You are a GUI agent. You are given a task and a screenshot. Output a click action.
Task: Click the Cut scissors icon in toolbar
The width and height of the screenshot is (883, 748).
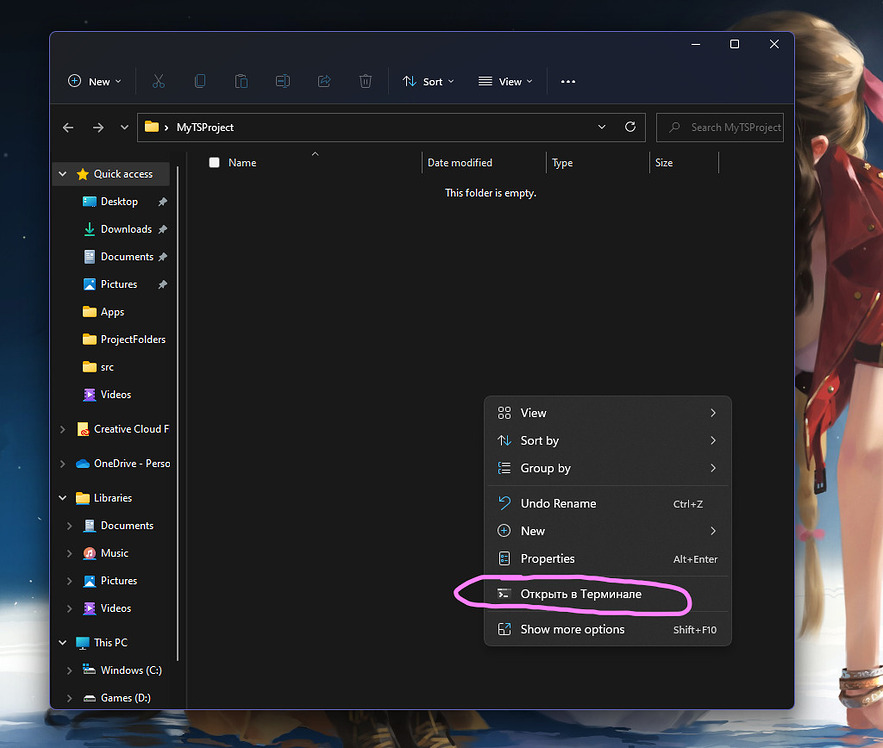point(159,81)
